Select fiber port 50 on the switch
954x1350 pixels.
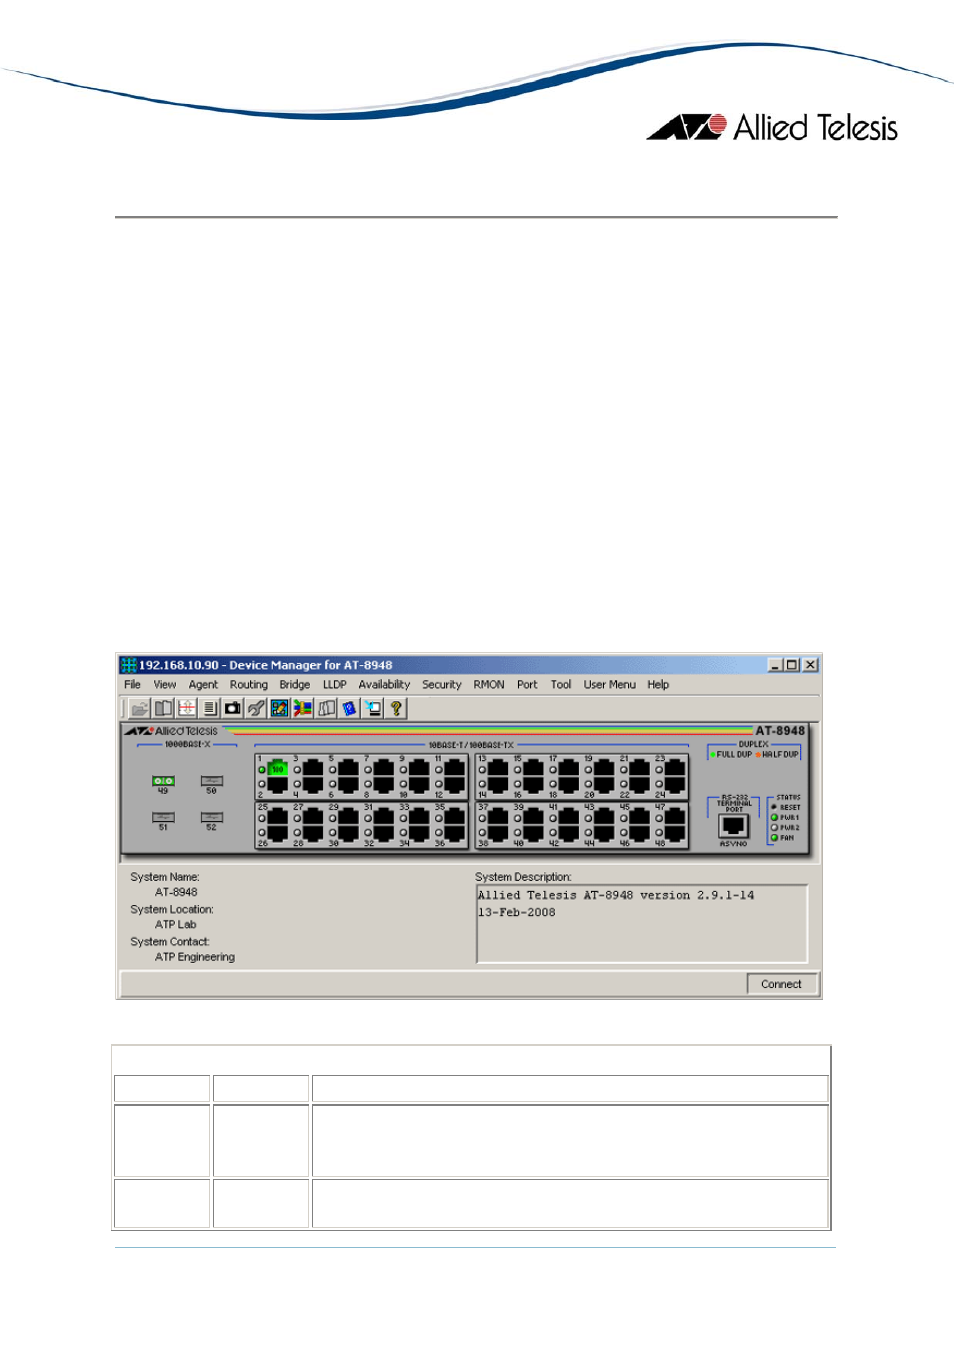[x=212, y=781]
